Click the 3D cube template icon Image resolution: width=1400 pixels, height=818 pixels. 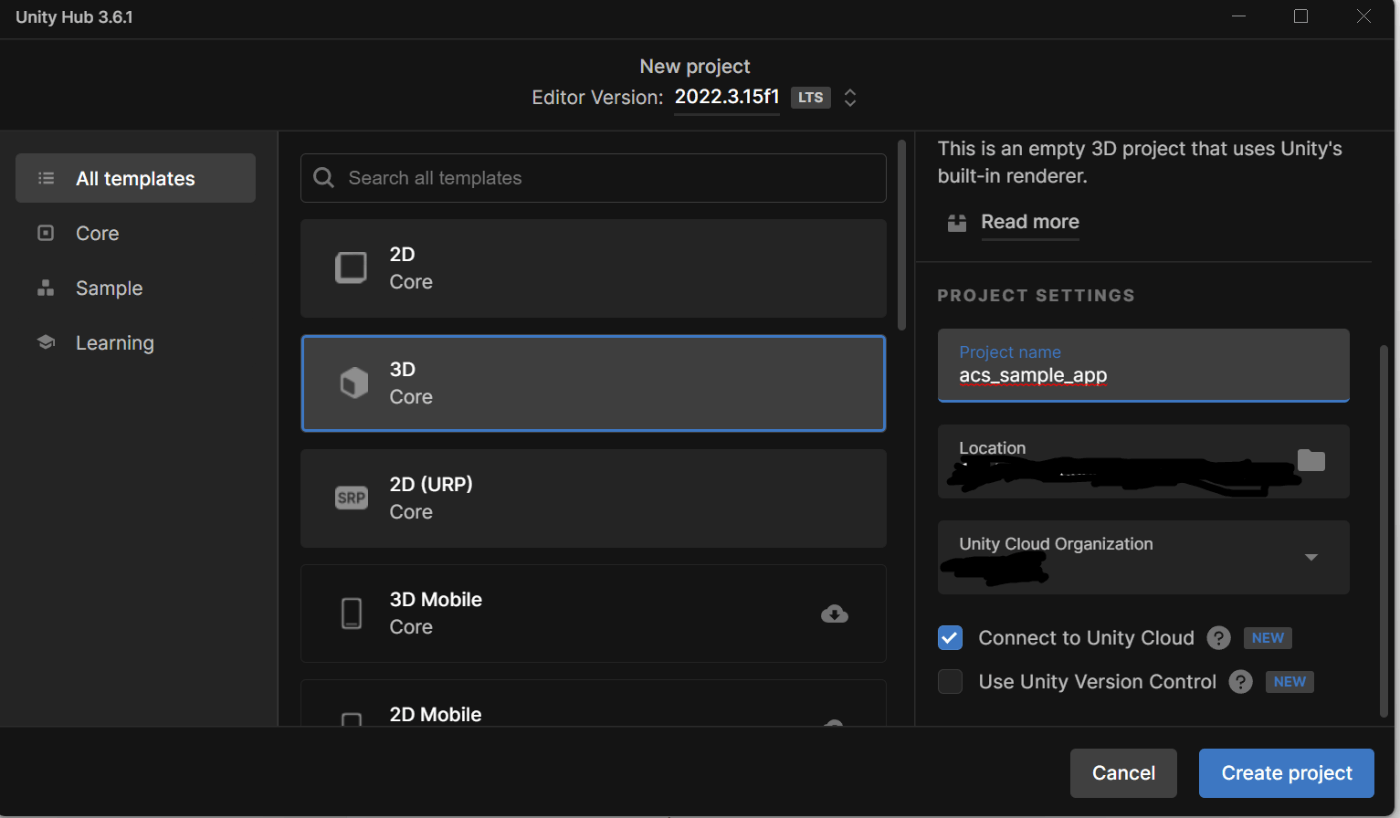coord(353,383)
